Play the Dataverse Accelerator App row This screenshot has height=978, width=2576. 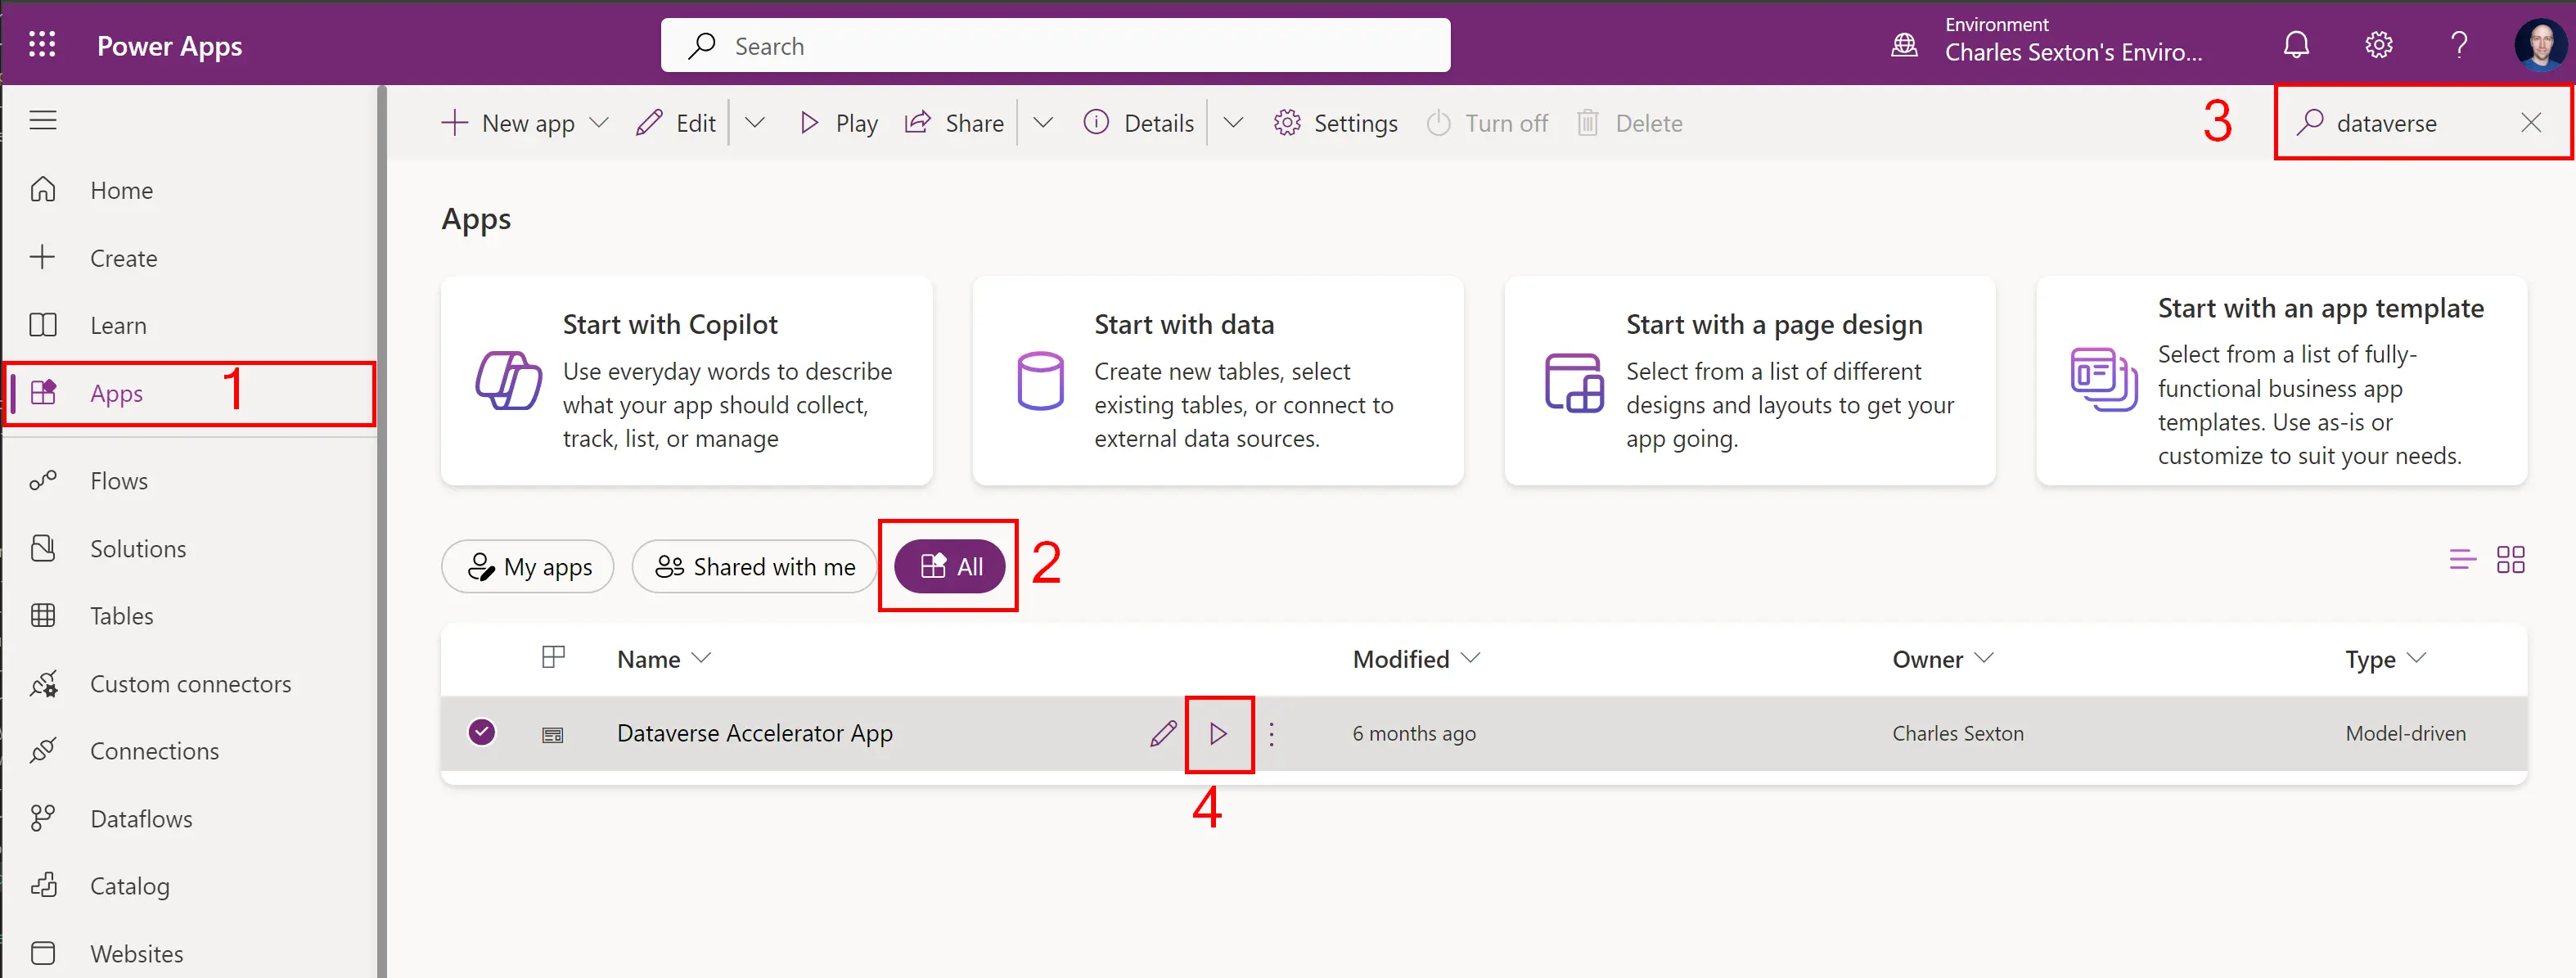(1218, 734)
